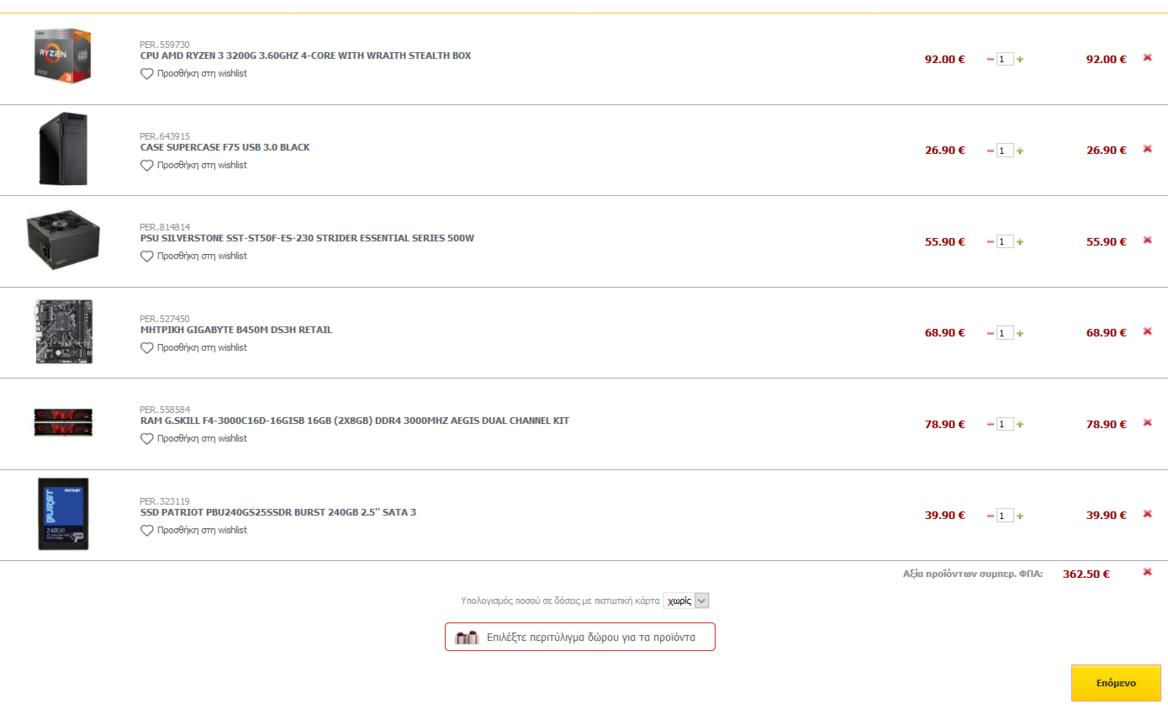Open Case Supercase F75 USB 3.0 Black link
The width and height of the screenshot is (1168, 720).
click(225, 147)
